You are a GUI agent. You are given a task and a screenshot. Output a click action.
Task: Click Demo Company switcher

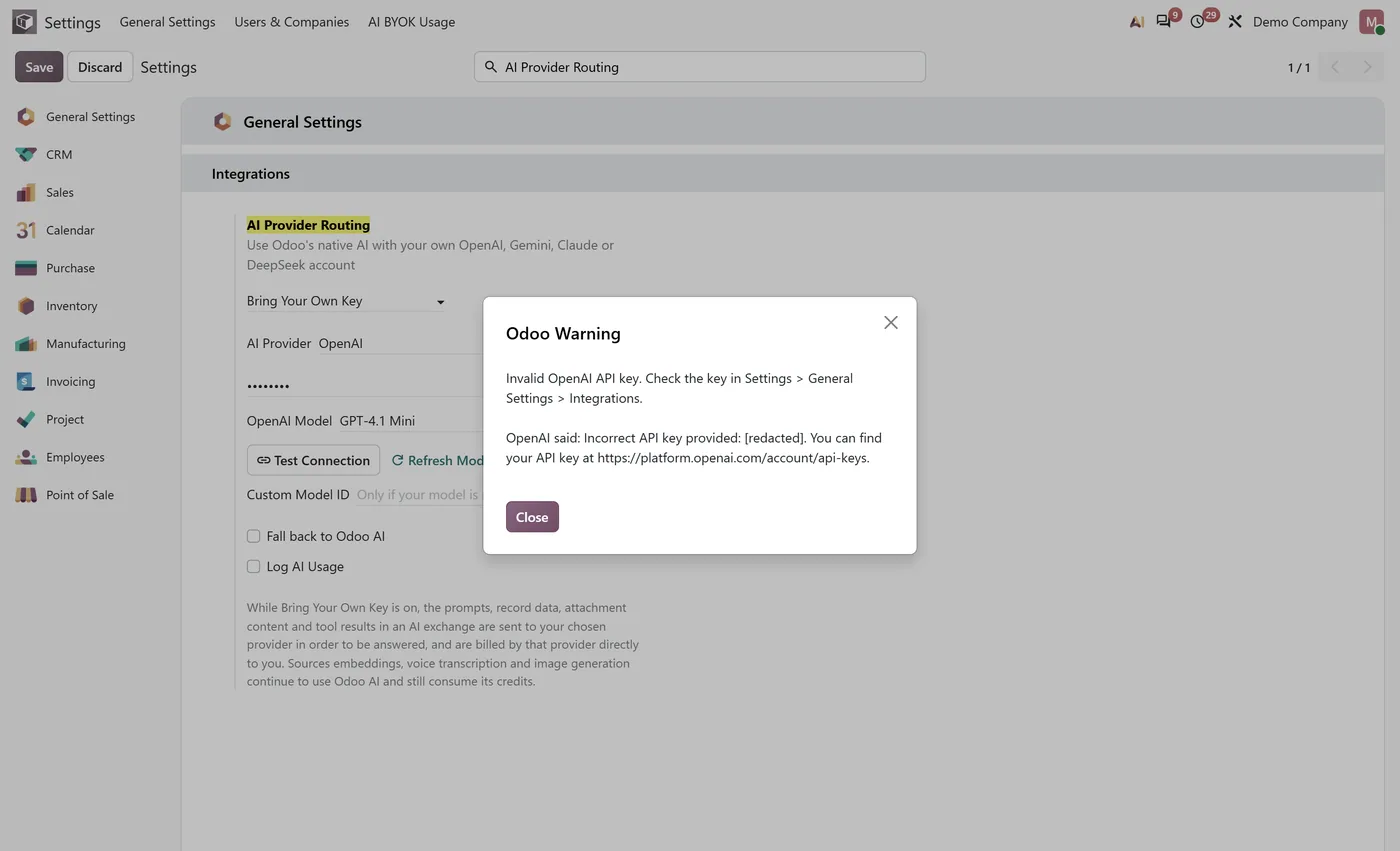point(1300,21)
